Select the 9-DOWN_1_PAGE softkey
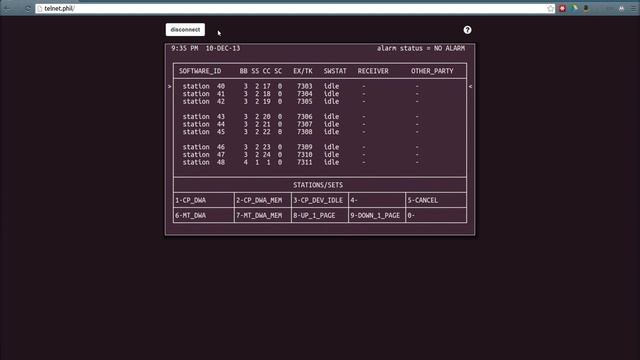The image size is (640, 360). 377,216
